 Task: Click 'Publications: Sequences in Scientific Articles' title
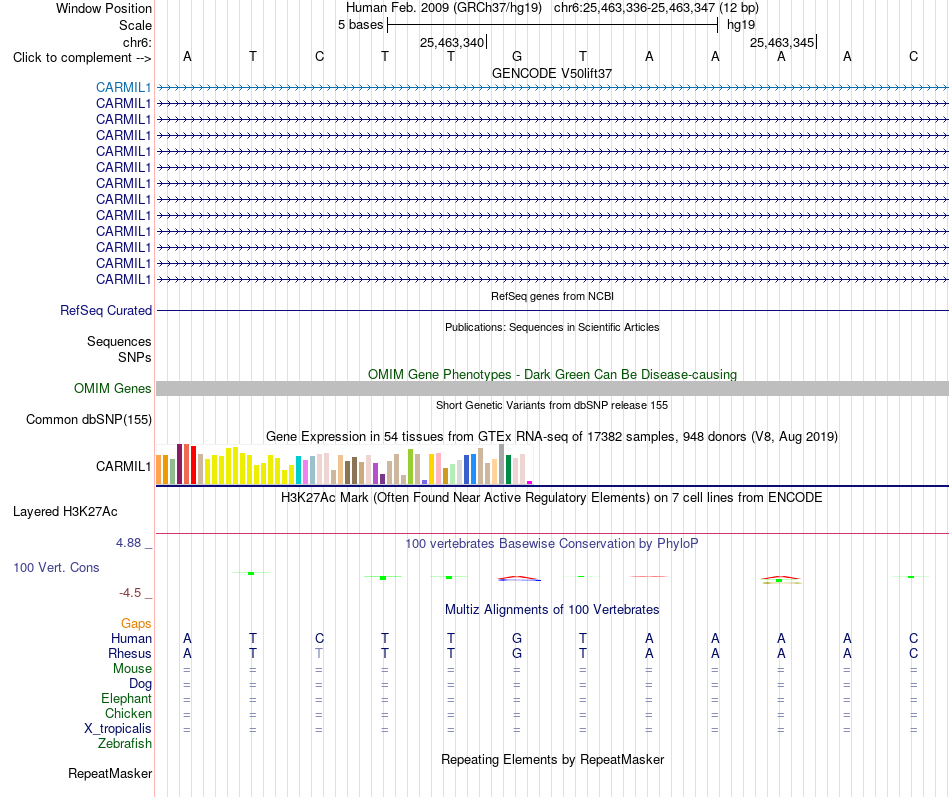[552, 327]
